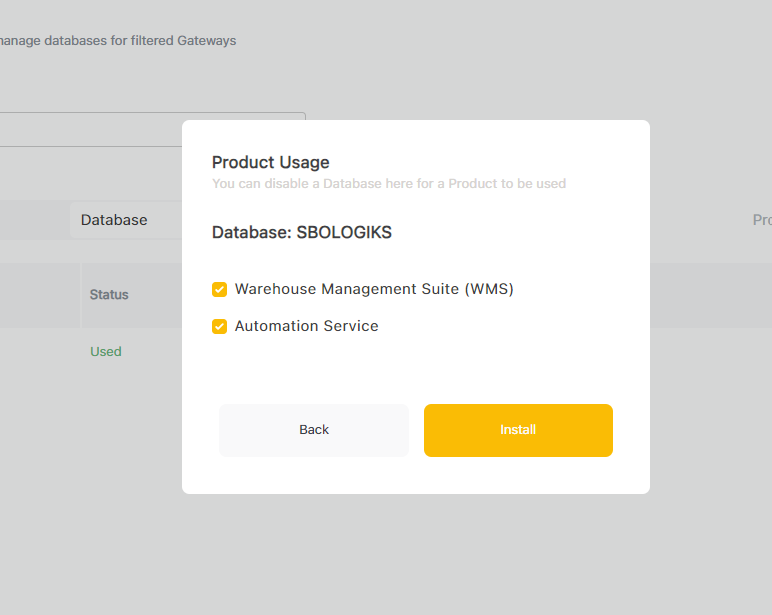Image resolution: width=772 pixels, height=615 pixels.
Task: Uncheck the Warehouse Management Suite (WMS) checkbox
Action: 220,290
